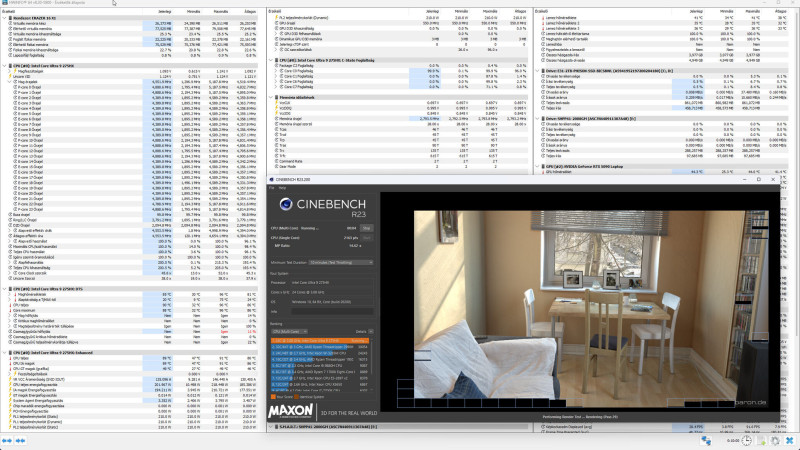The width and height of the screenshot is (800, 450).
Task: Select the Intel Xeon CPU E5-2697 v2 ranking row
Action: (x=319, y=378)
